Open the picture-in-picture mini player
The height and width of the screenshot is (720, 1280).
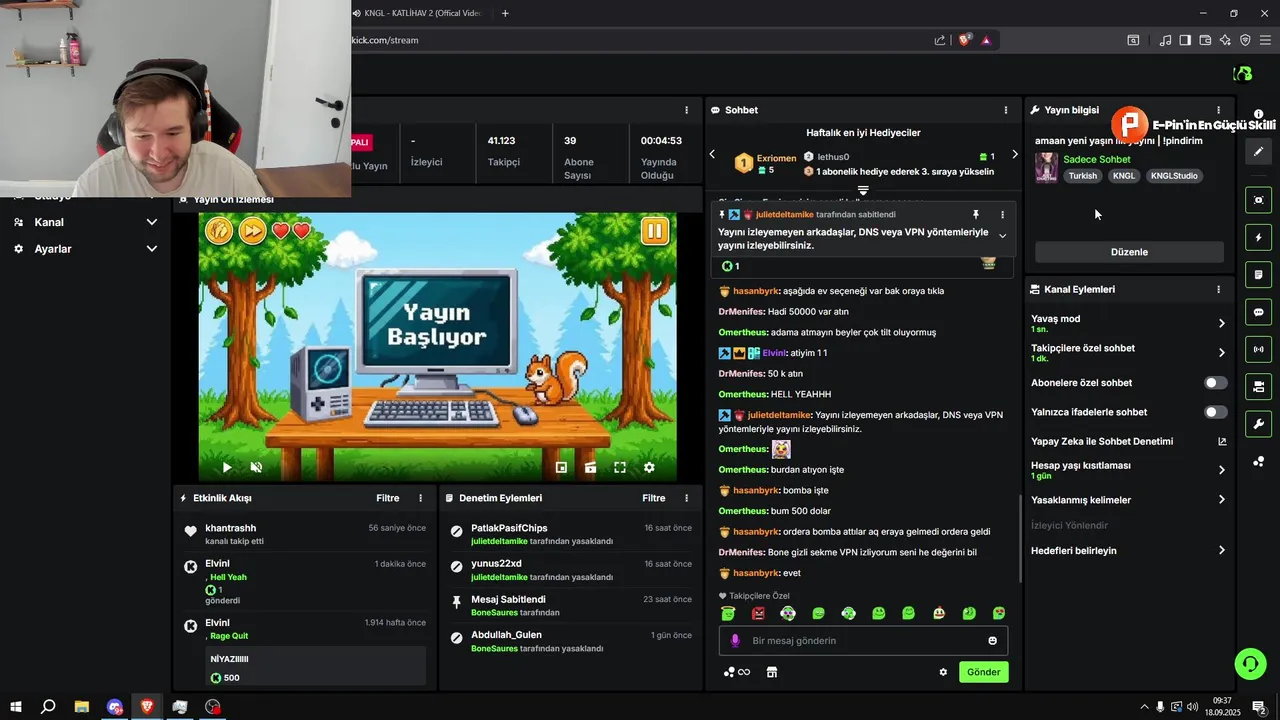tap(561, 467)
